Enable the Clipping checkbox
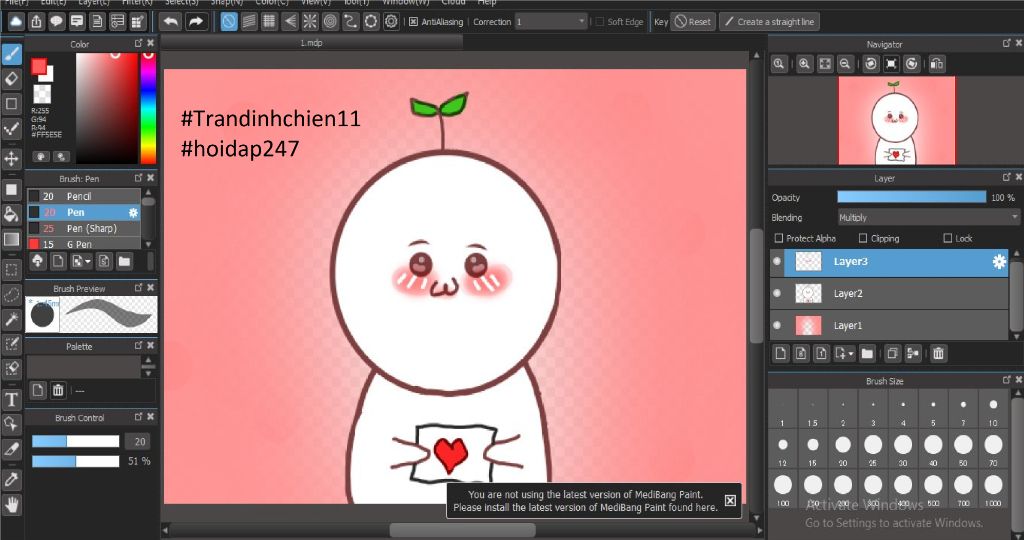The image size is (1024, 540). point(863,238)
